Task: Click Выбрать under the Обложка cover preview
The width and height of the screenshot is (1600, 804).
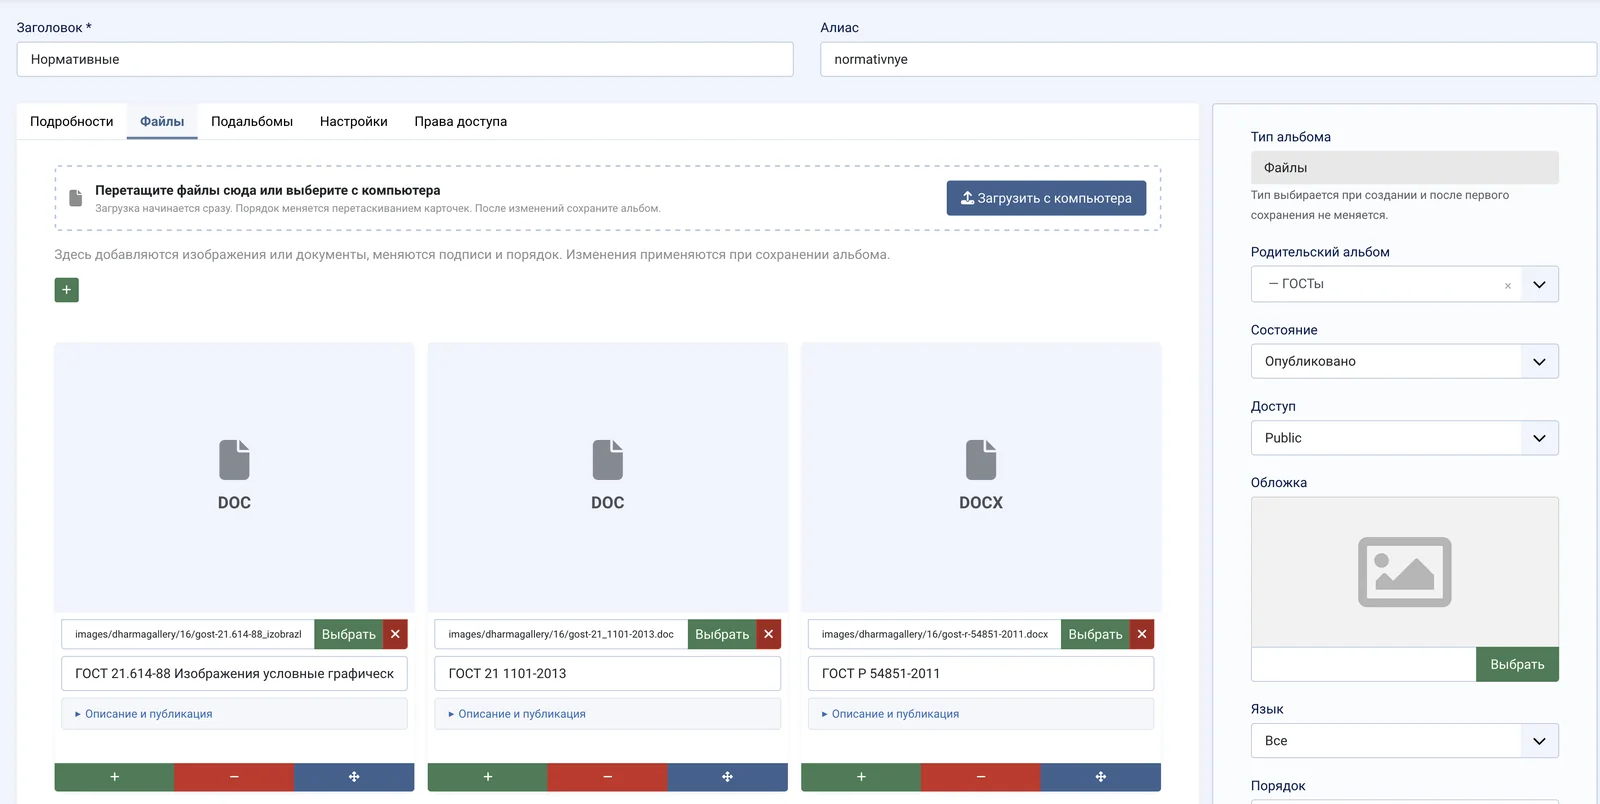Action: (1517, 664)
